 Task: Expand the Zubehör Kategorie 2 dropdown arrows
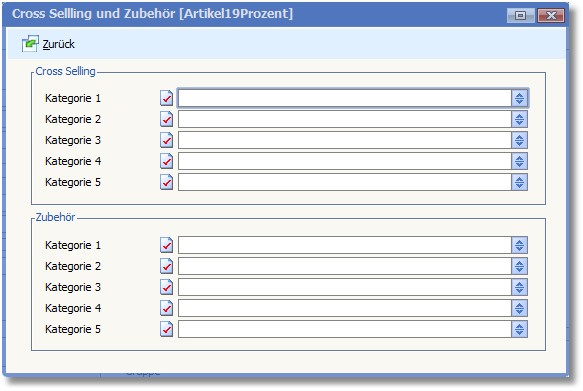pyautogui.click(x=519, y=266)
